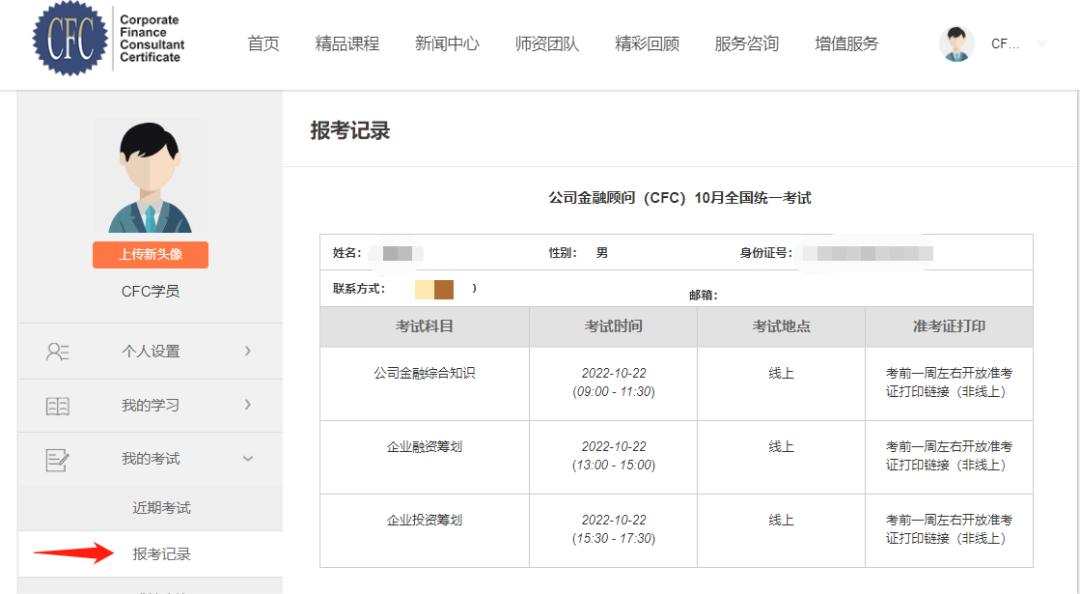Click the 15:30 - 17:30 exam time cell

point(614,529)
